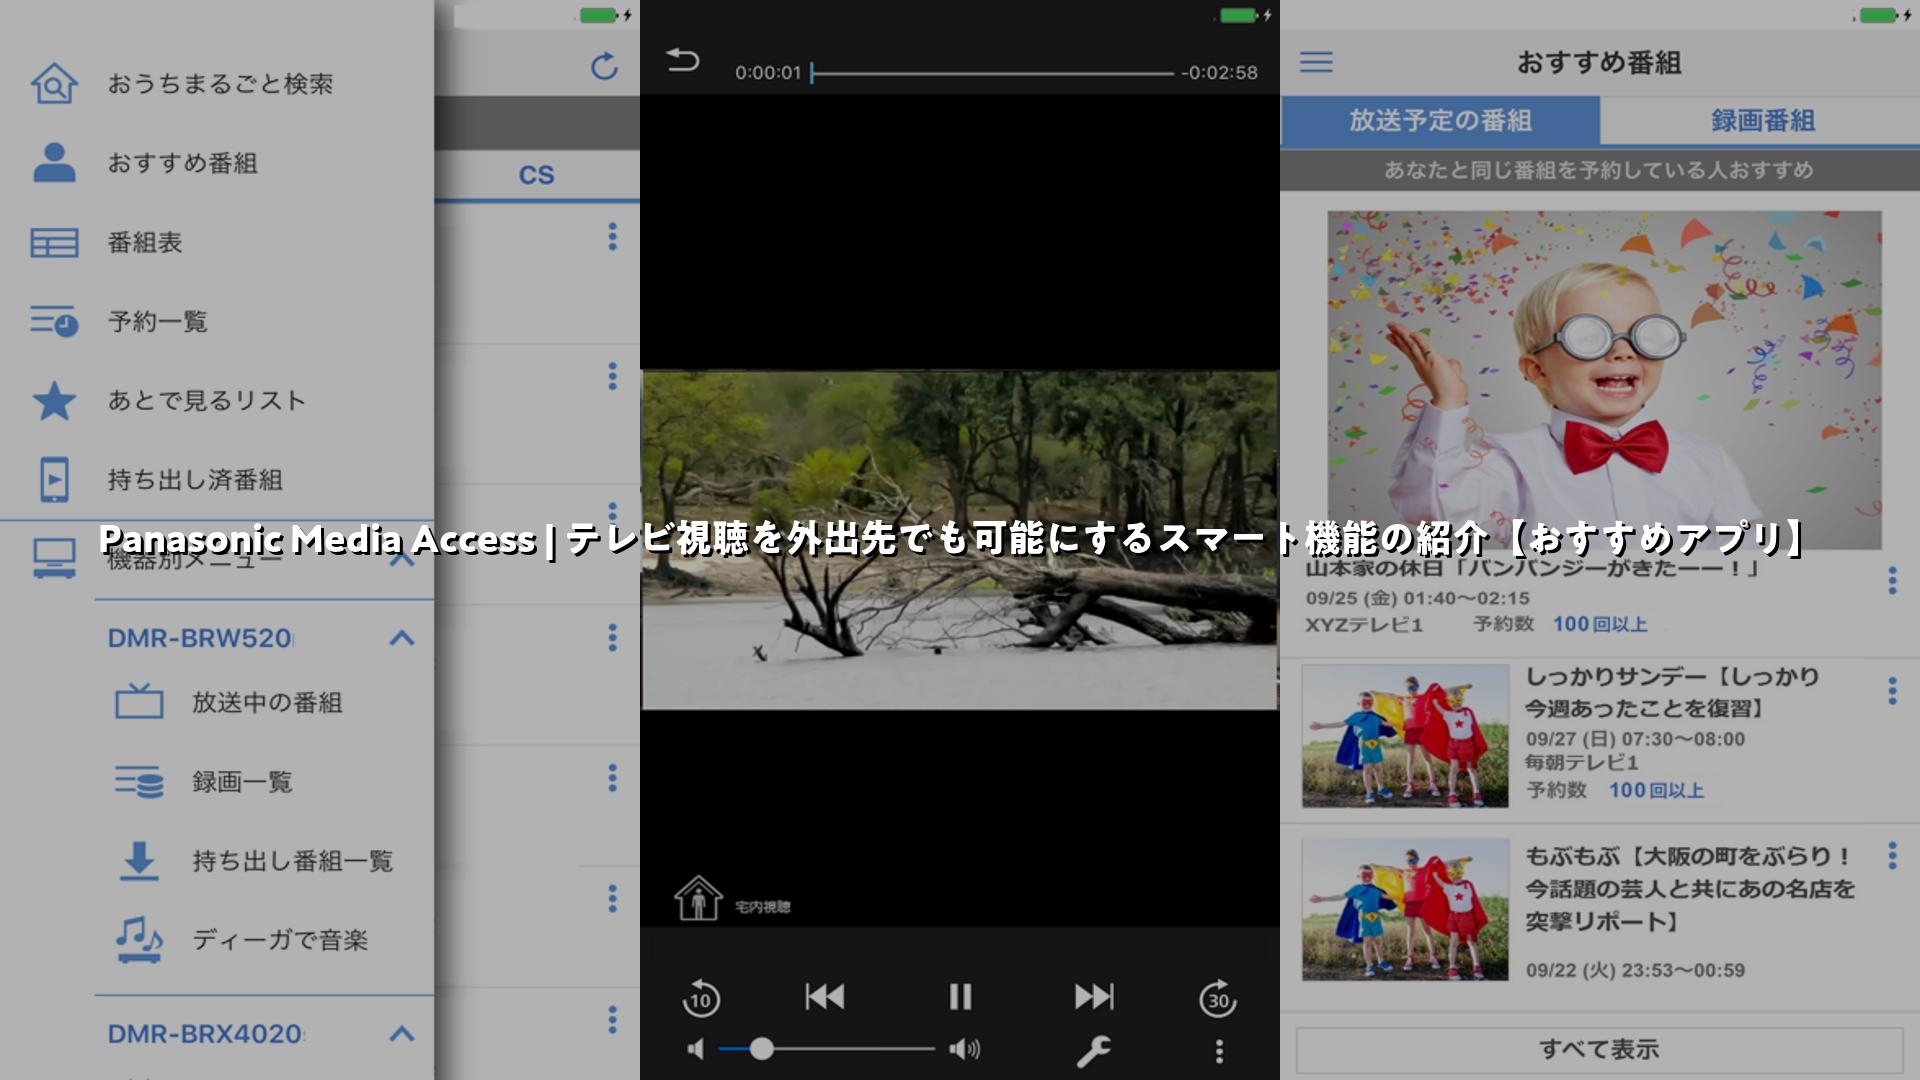Rewind 10 seconds in the player

tap(701, 997)
